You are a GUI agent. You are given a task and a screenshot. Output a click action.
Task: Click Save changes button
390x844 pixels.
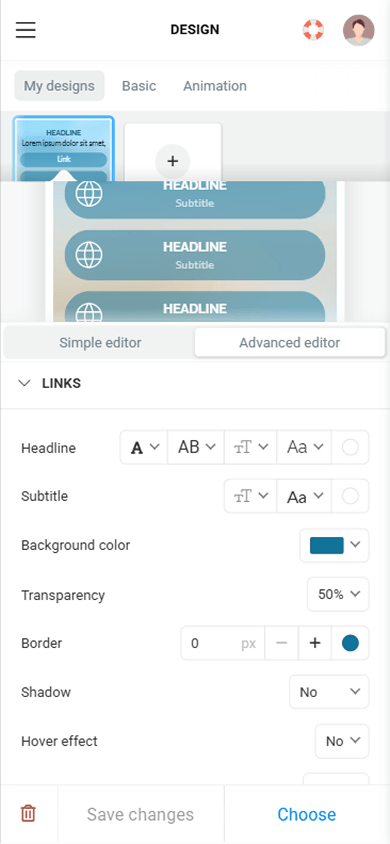[x=140, y=814]
